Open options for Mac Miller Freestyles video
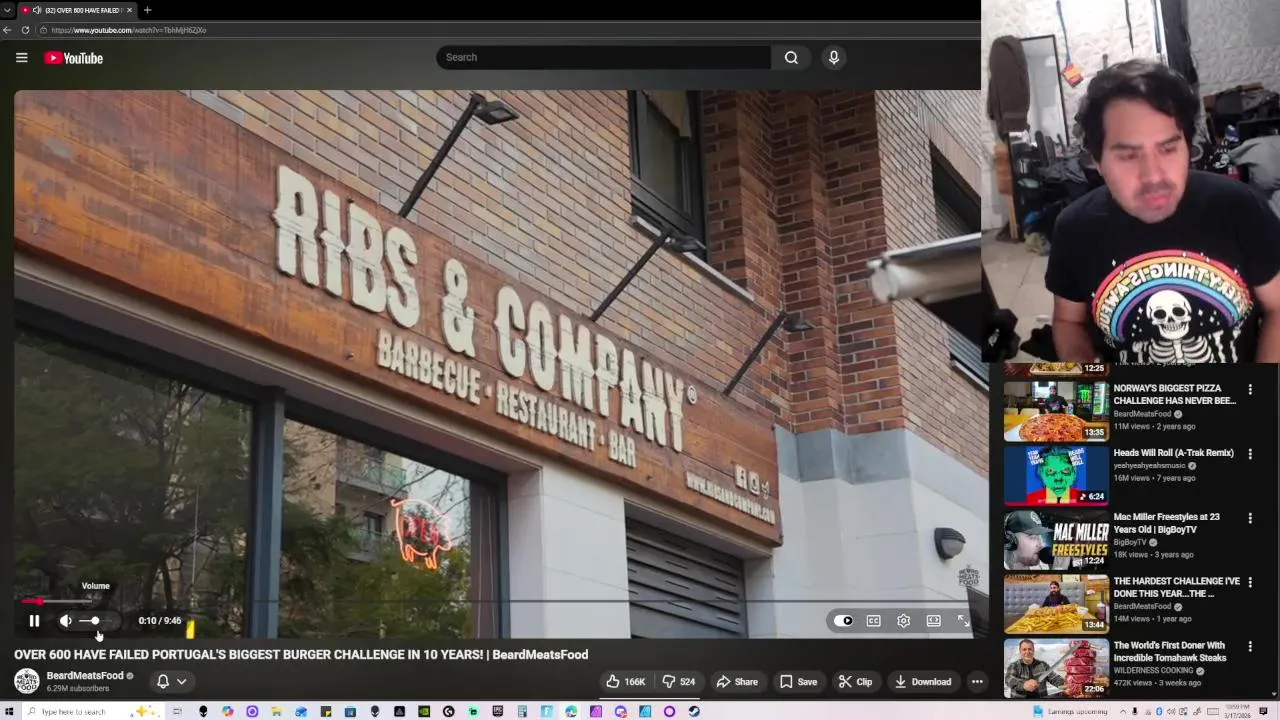Image resolution: width=1280 pixels, height=720 pixels. 1250,518
